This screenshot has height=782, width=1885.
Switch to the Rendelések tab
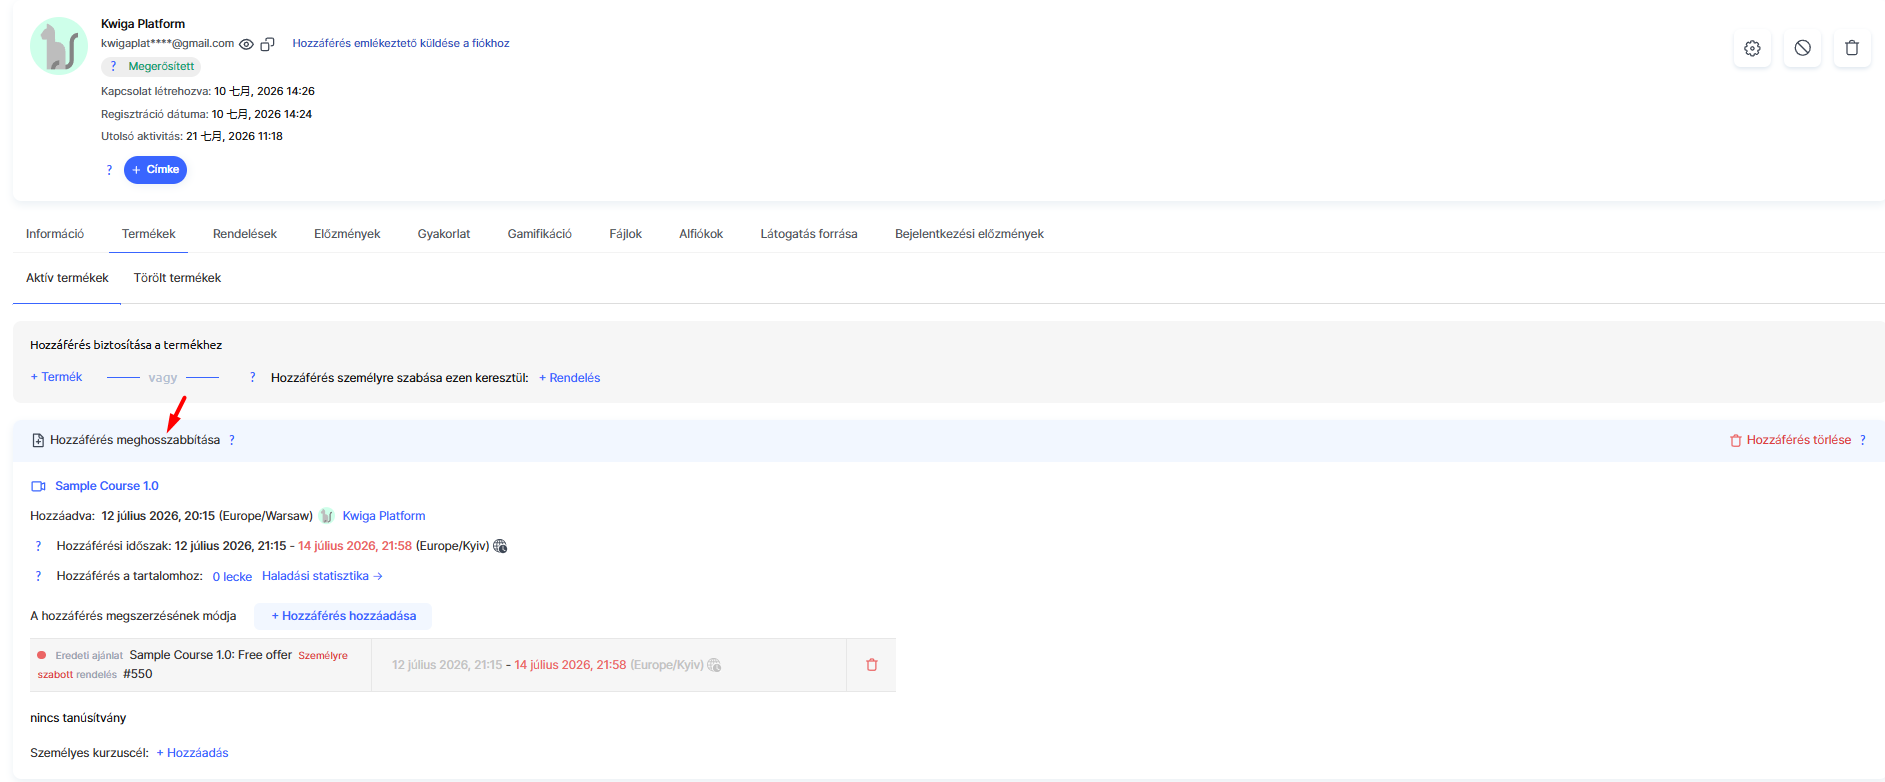[245, 234]
